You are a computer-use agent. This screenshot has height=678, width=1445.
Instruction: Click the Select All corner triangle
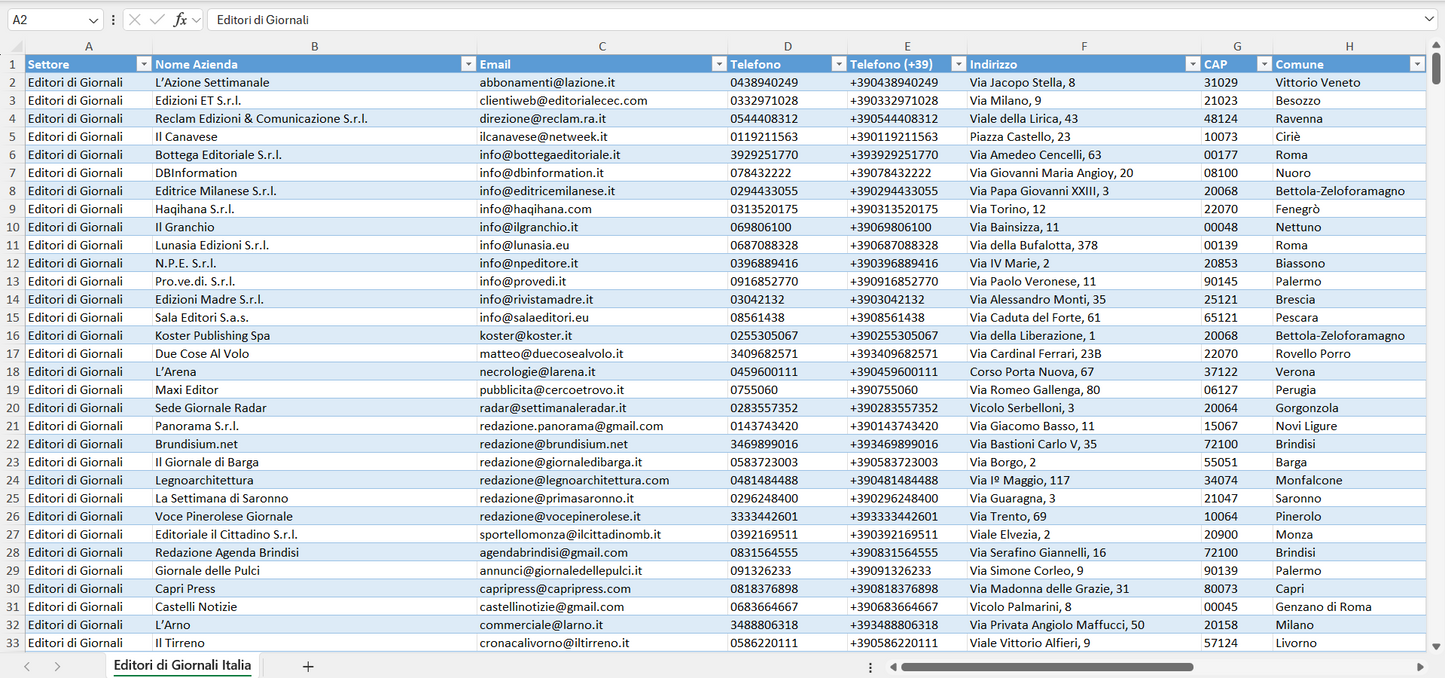(14, 46)
